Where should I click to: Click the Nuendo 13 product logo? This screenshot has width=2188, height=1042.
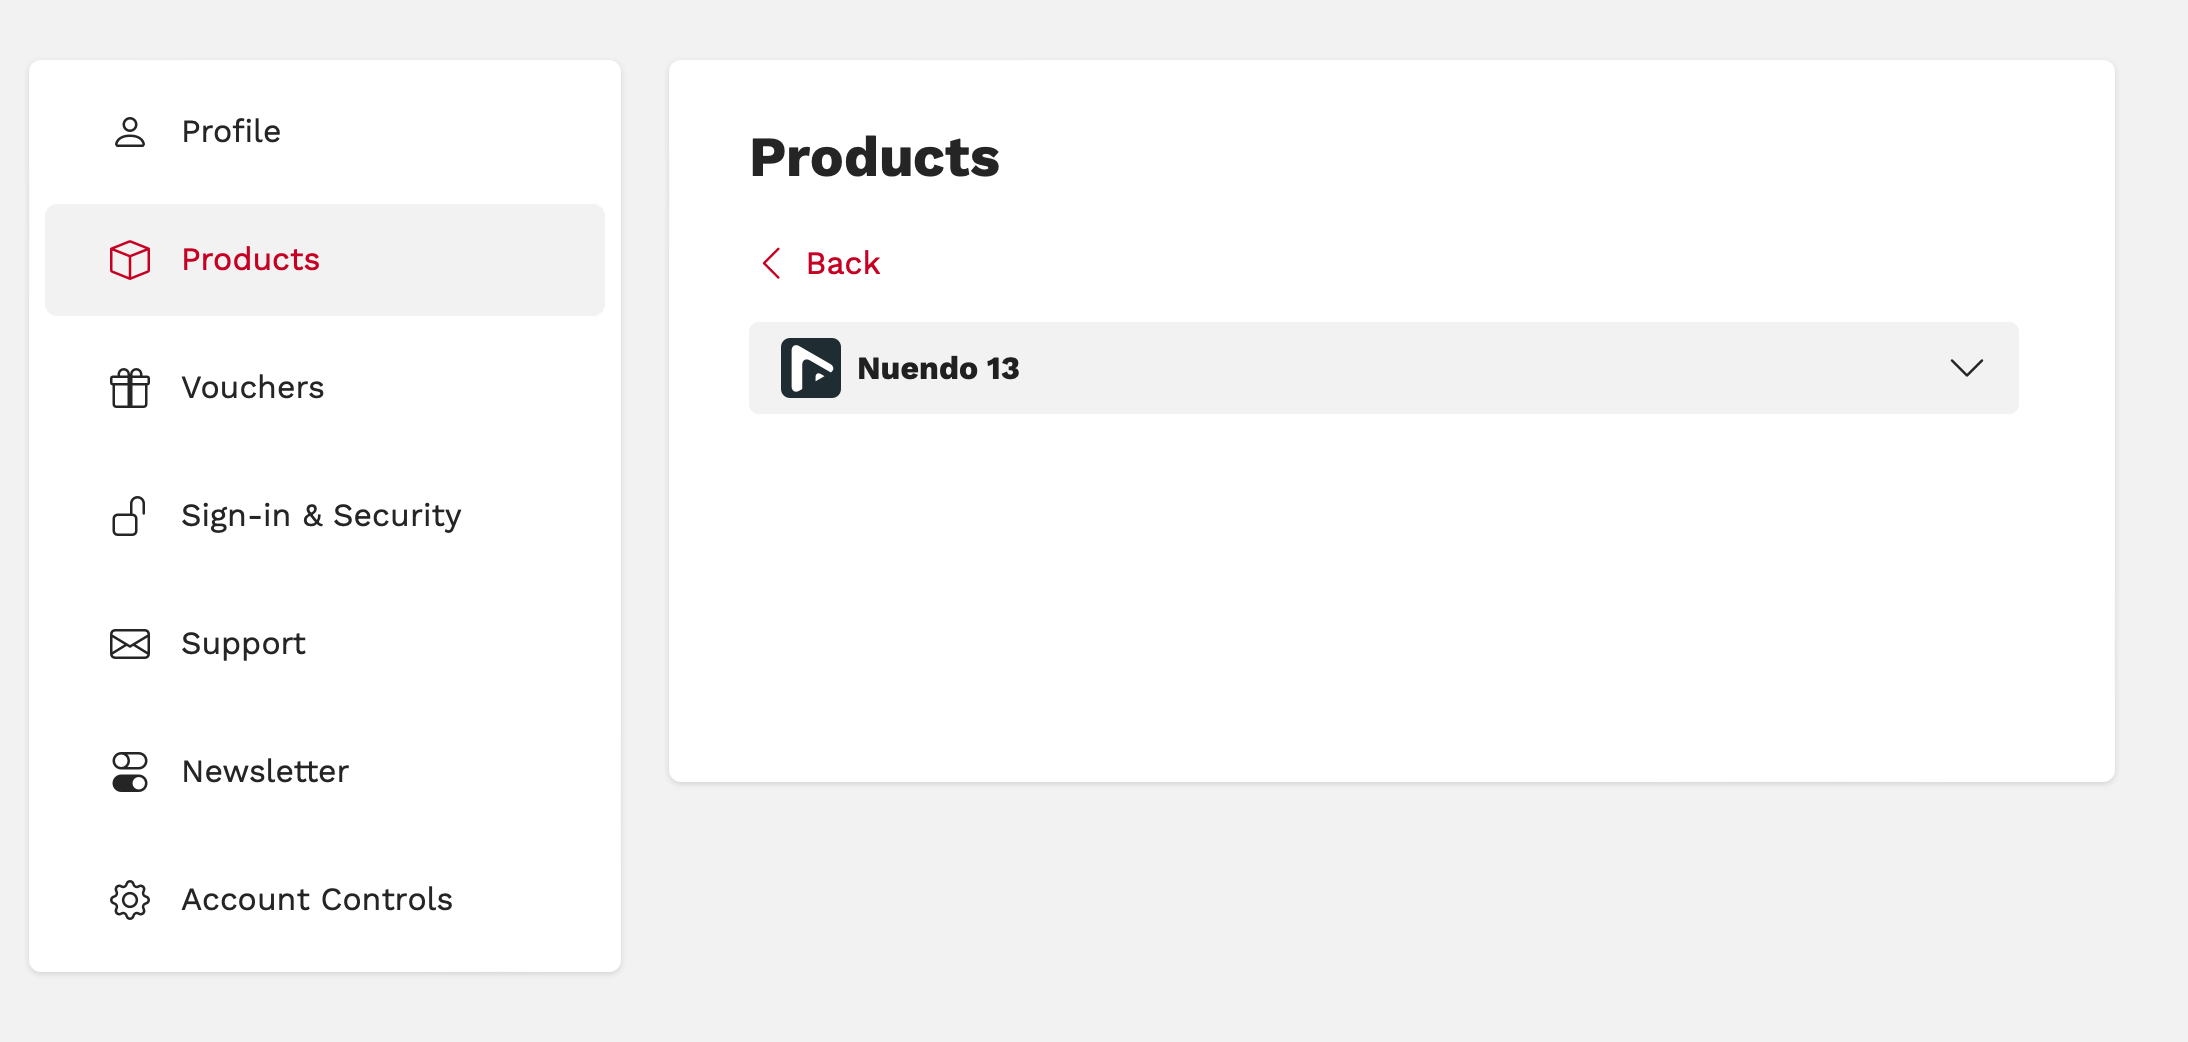pos(810,368)
